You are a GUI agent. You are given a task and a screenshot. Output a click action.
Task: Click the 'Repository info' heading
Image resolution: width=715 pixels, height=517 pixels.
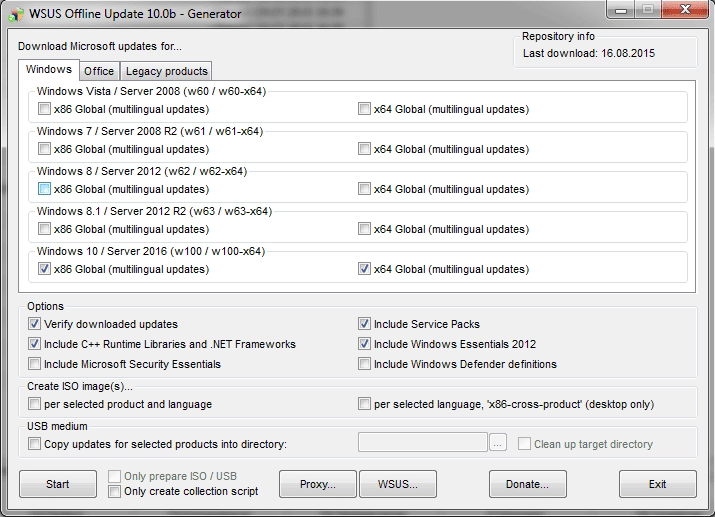pyautogui.click(x=558, y=36)
